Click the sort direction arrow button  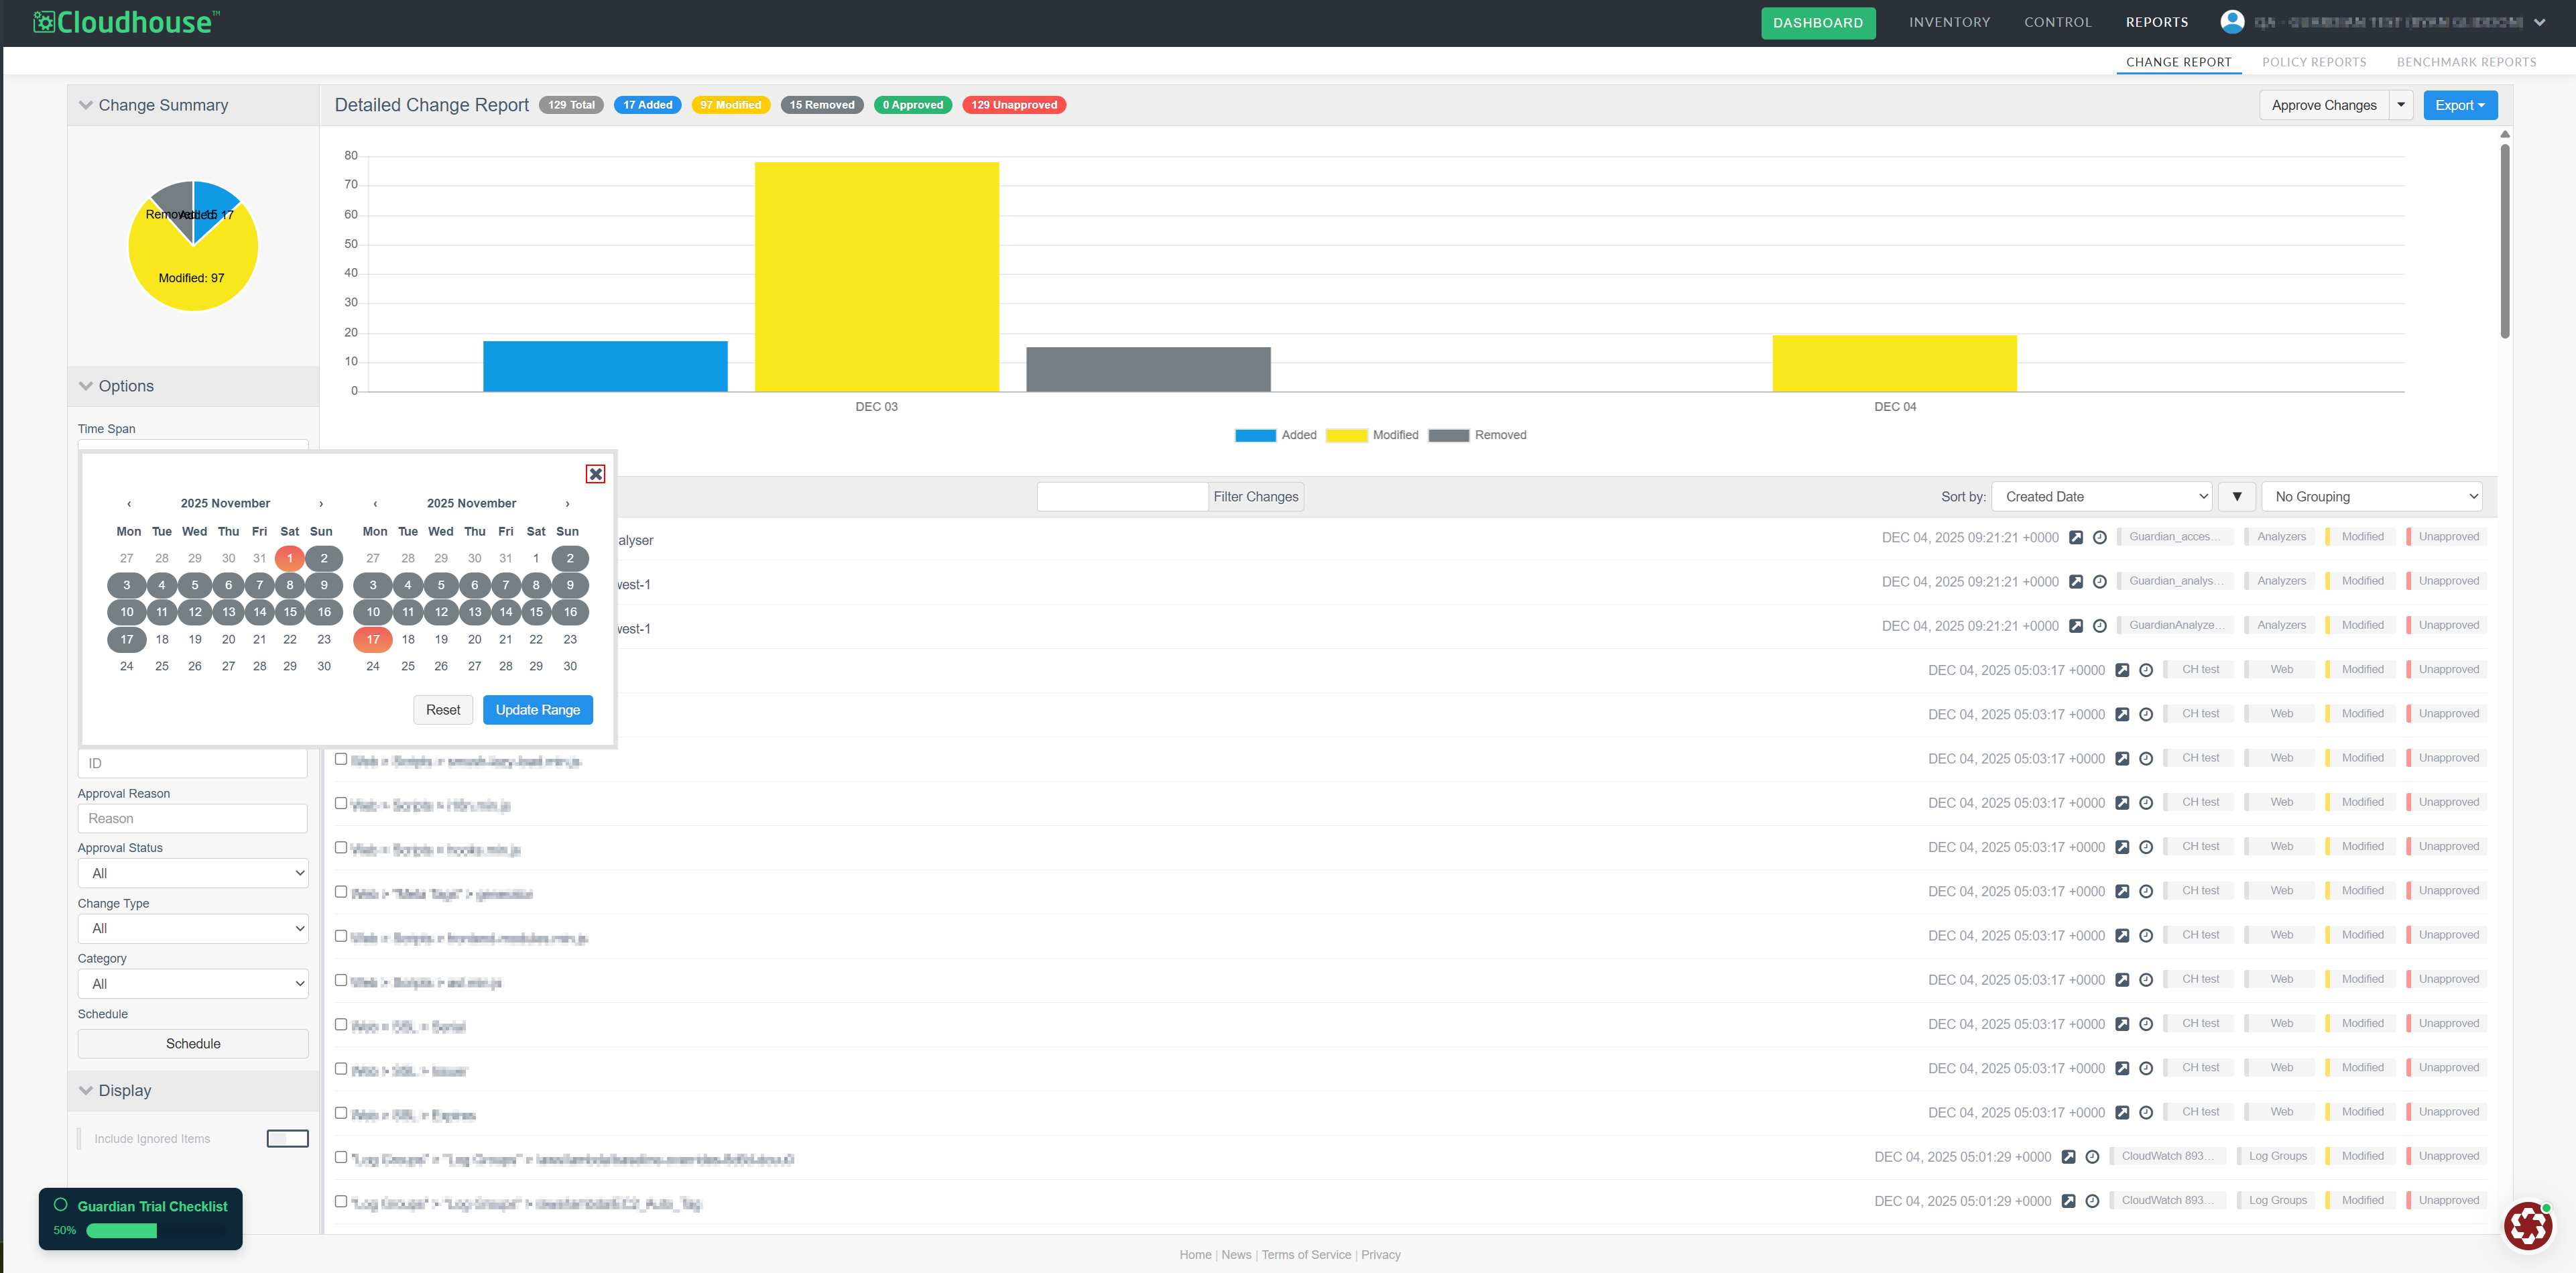pos(2236,497)
